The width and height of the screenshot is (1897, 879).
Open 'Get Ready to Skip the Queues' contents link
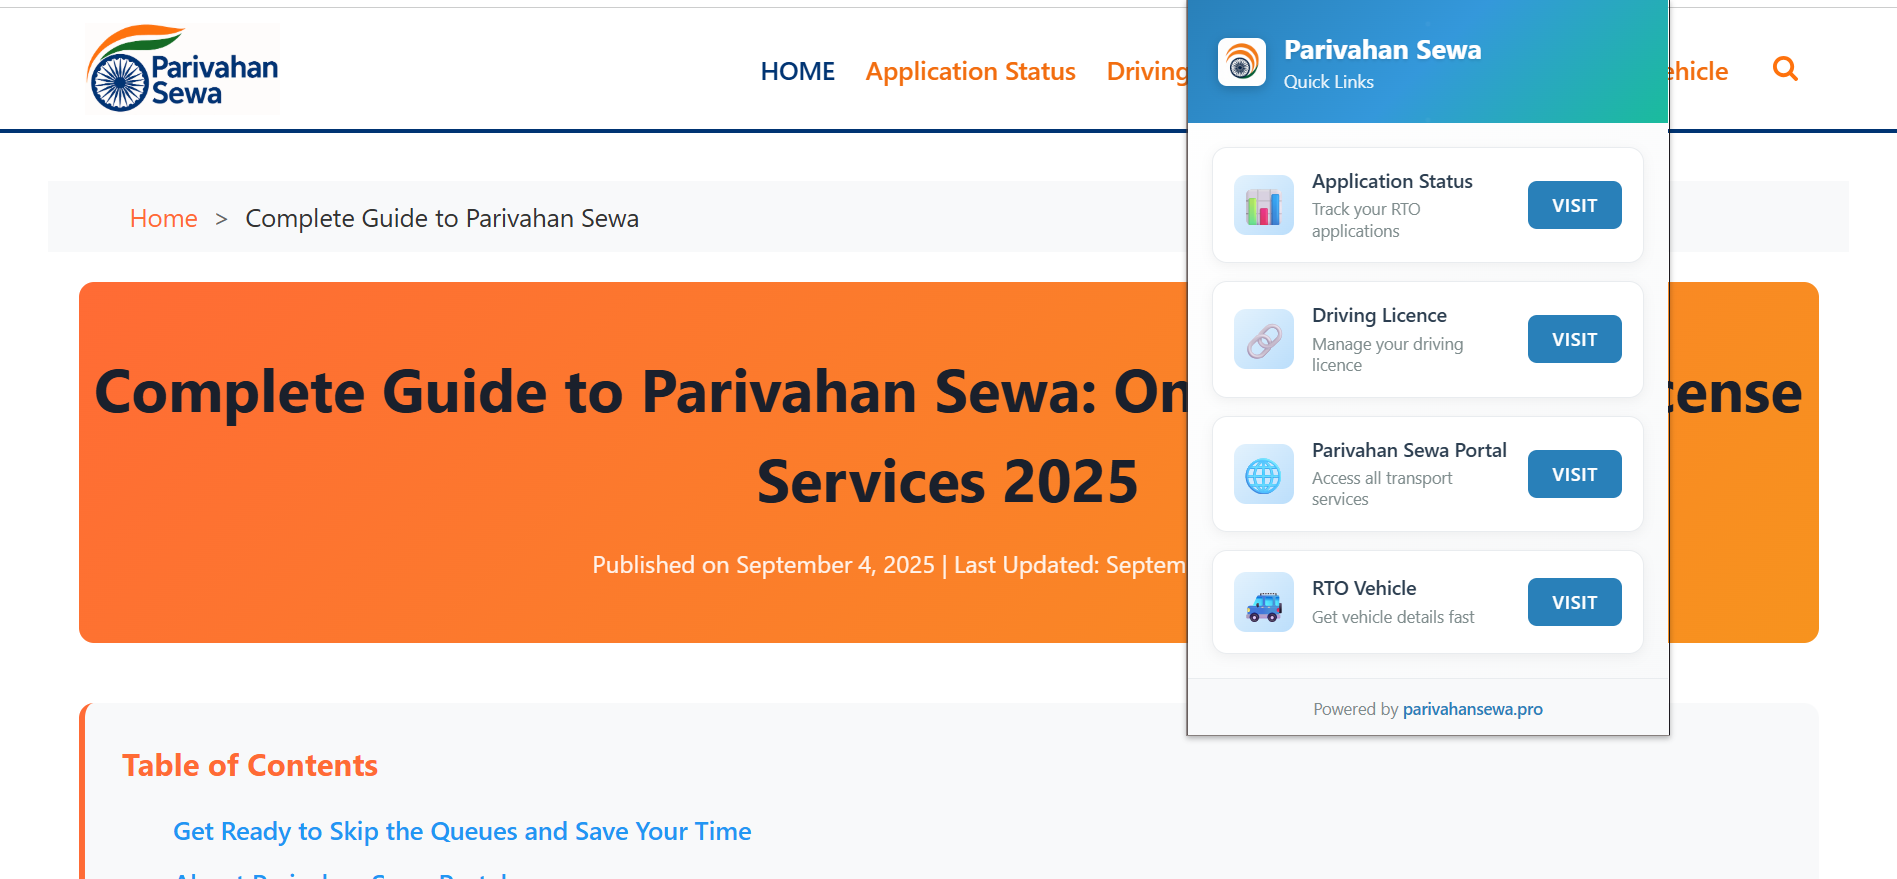(x=462, y=831)
